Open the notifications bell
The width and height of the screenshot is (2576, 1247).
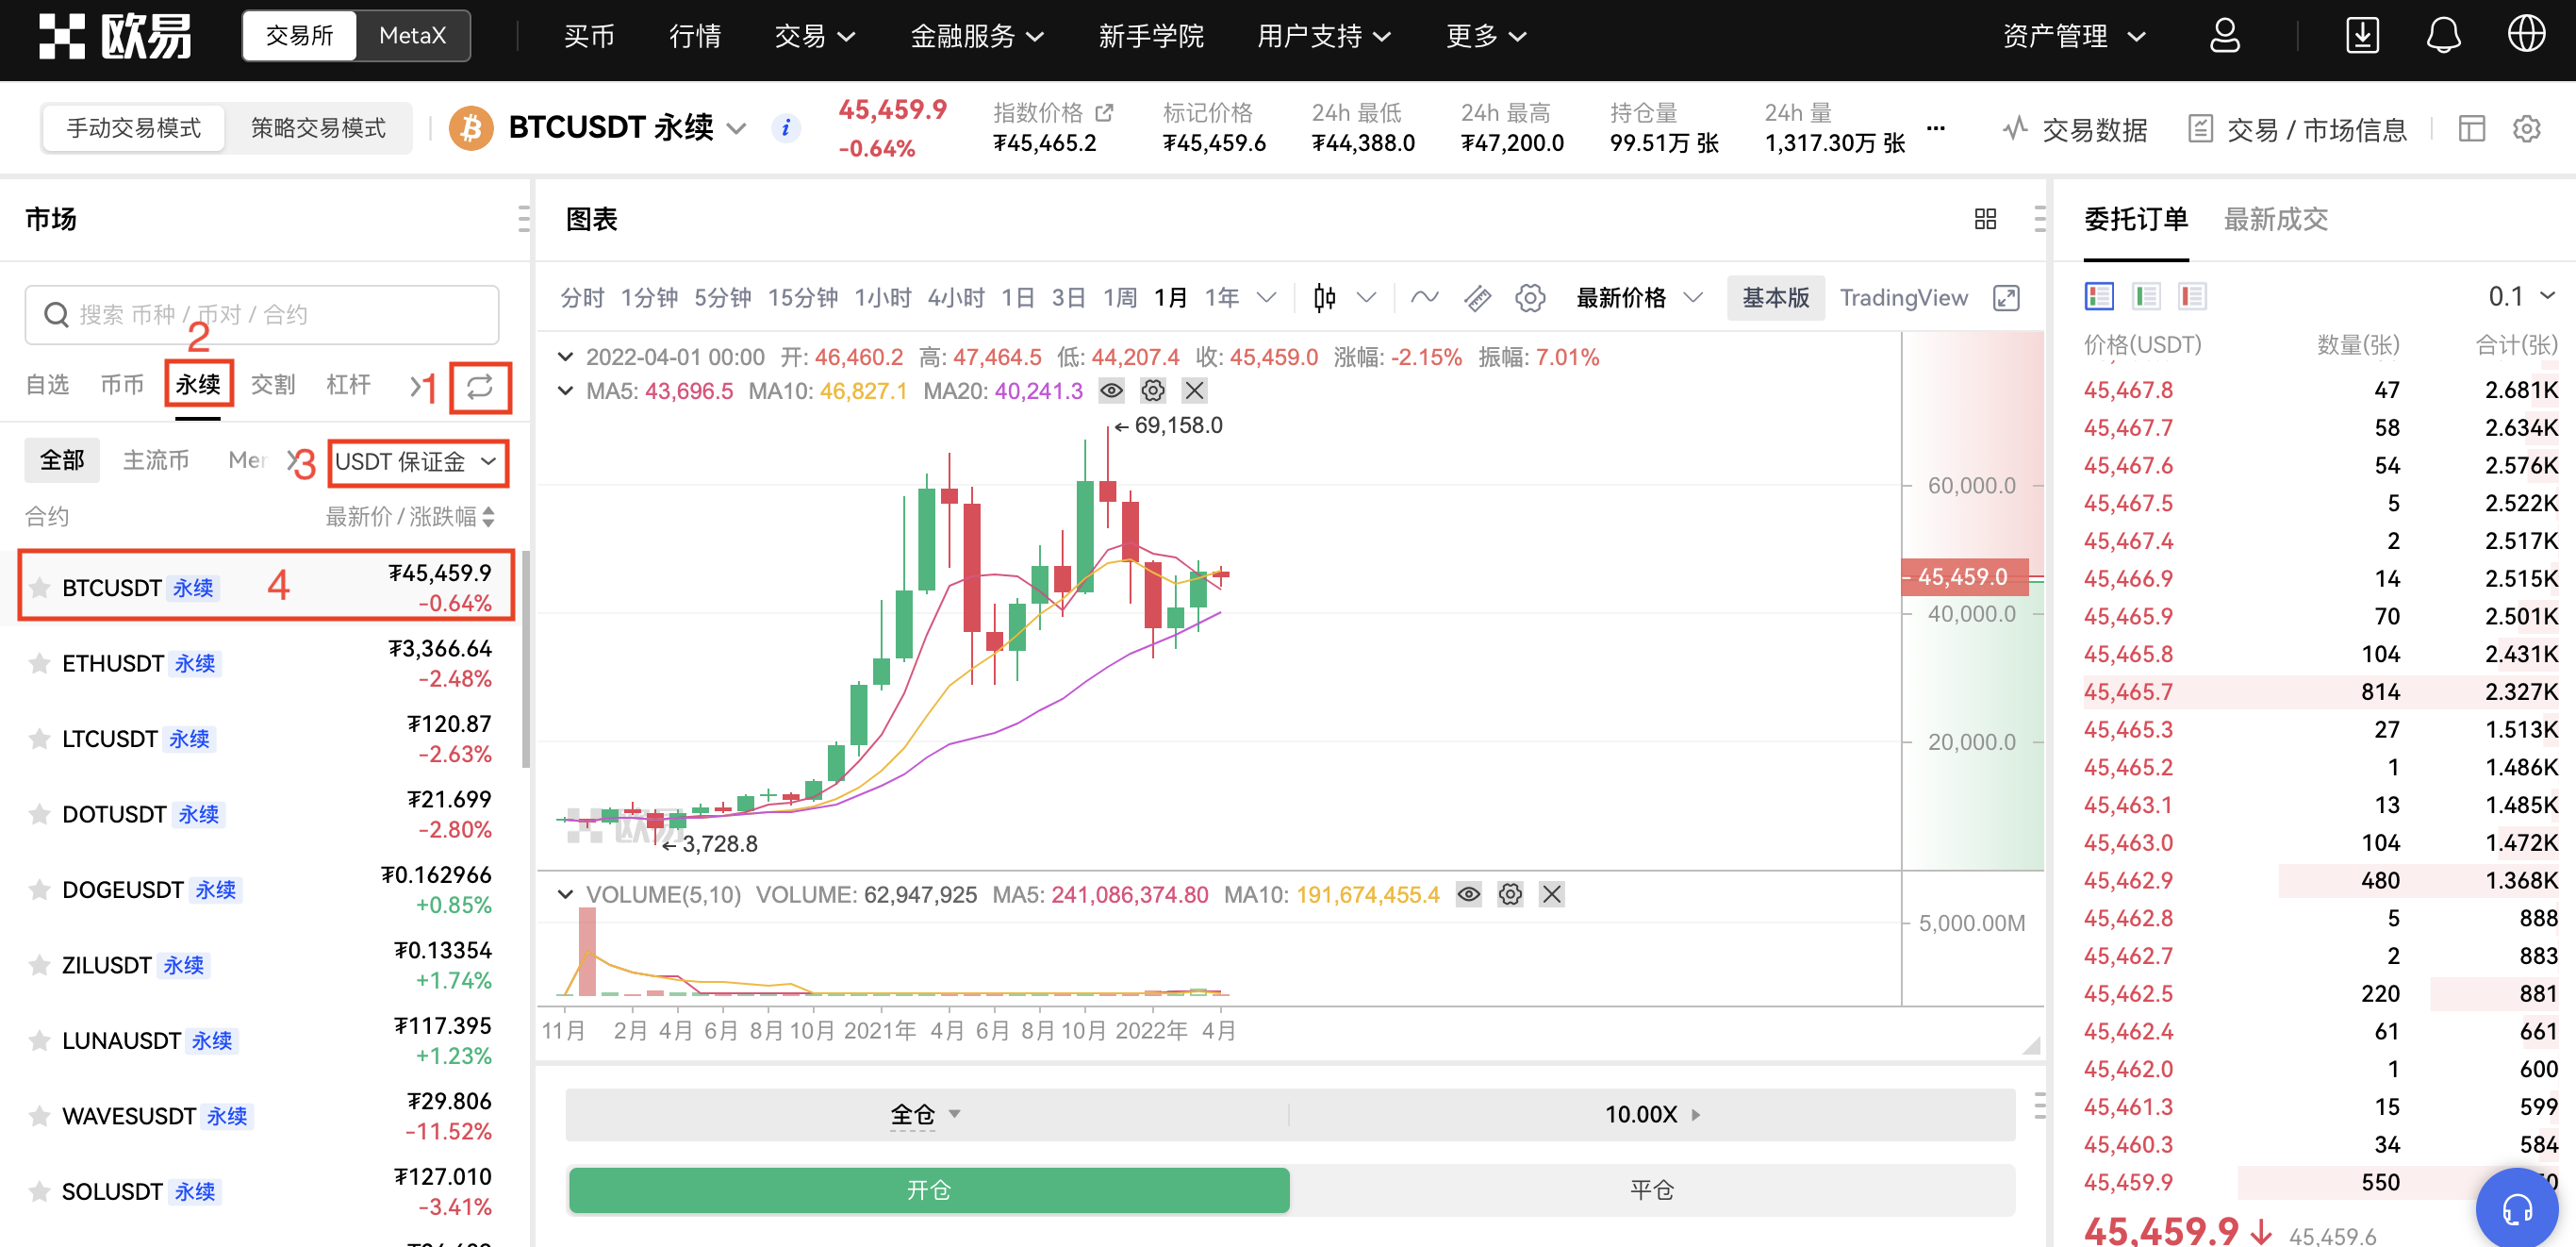point(2443,36)
